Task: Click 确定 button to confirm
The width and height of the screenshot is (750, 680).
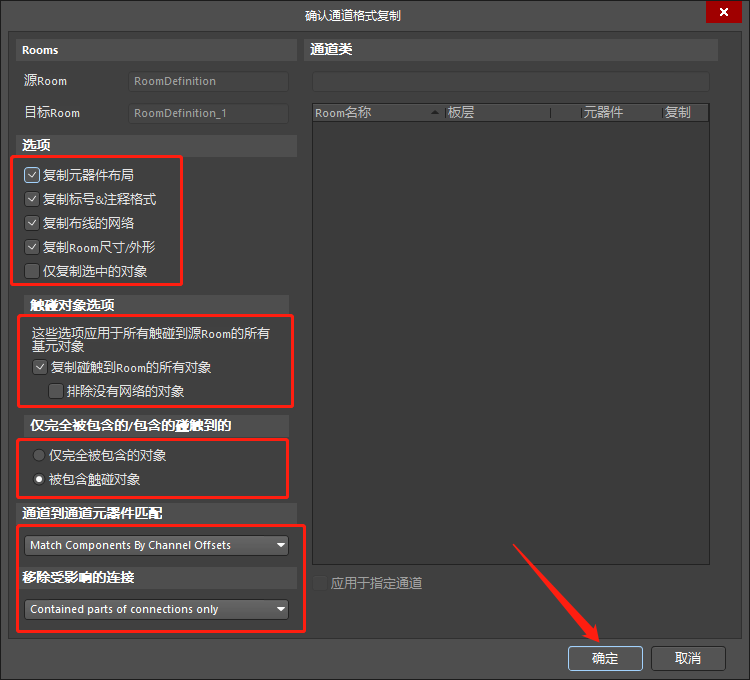Action: coord(605,658)
